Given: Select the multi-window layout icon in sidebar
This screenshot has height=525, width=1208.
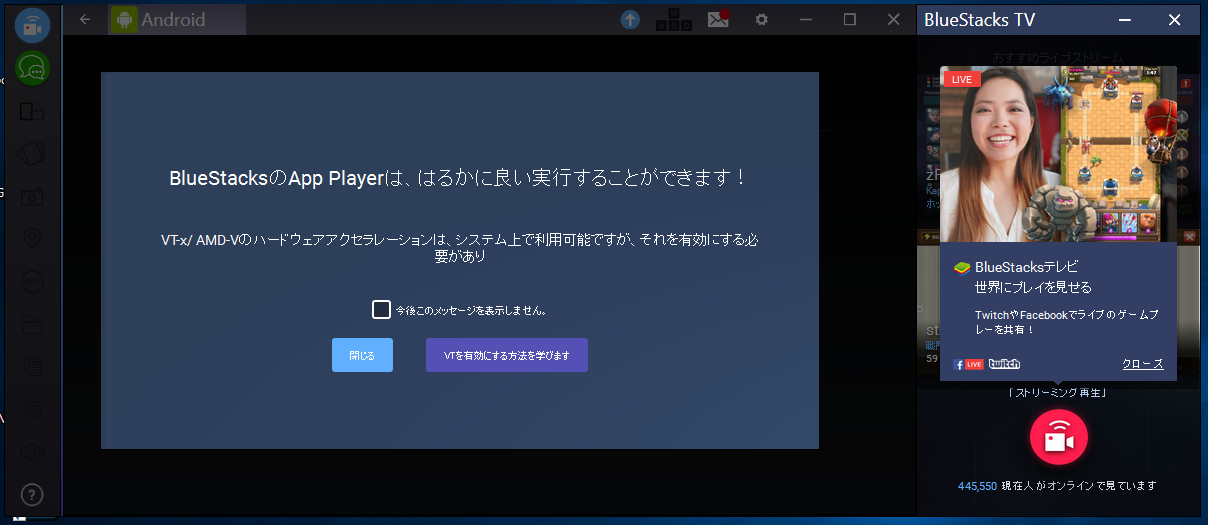Looking at the screenshot, I should point(32,111).
